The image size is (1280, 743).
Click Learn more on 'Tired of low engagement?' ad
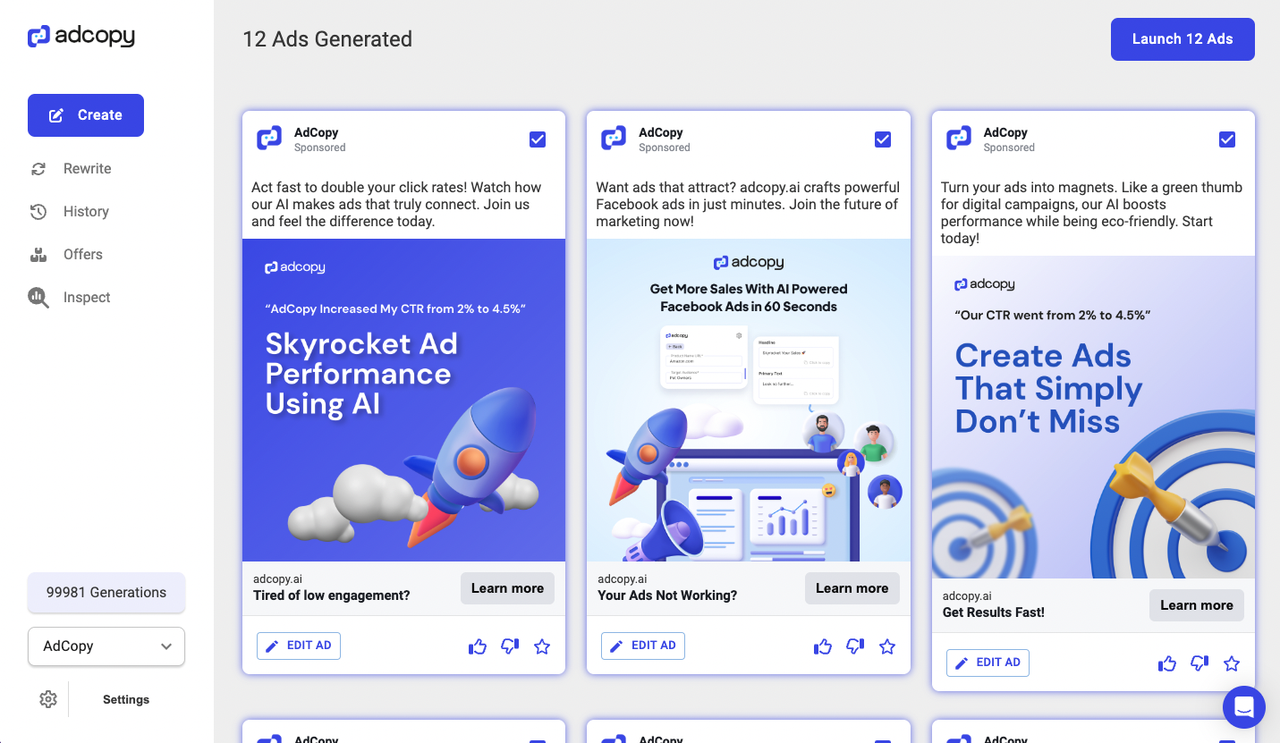pos(508,588)
